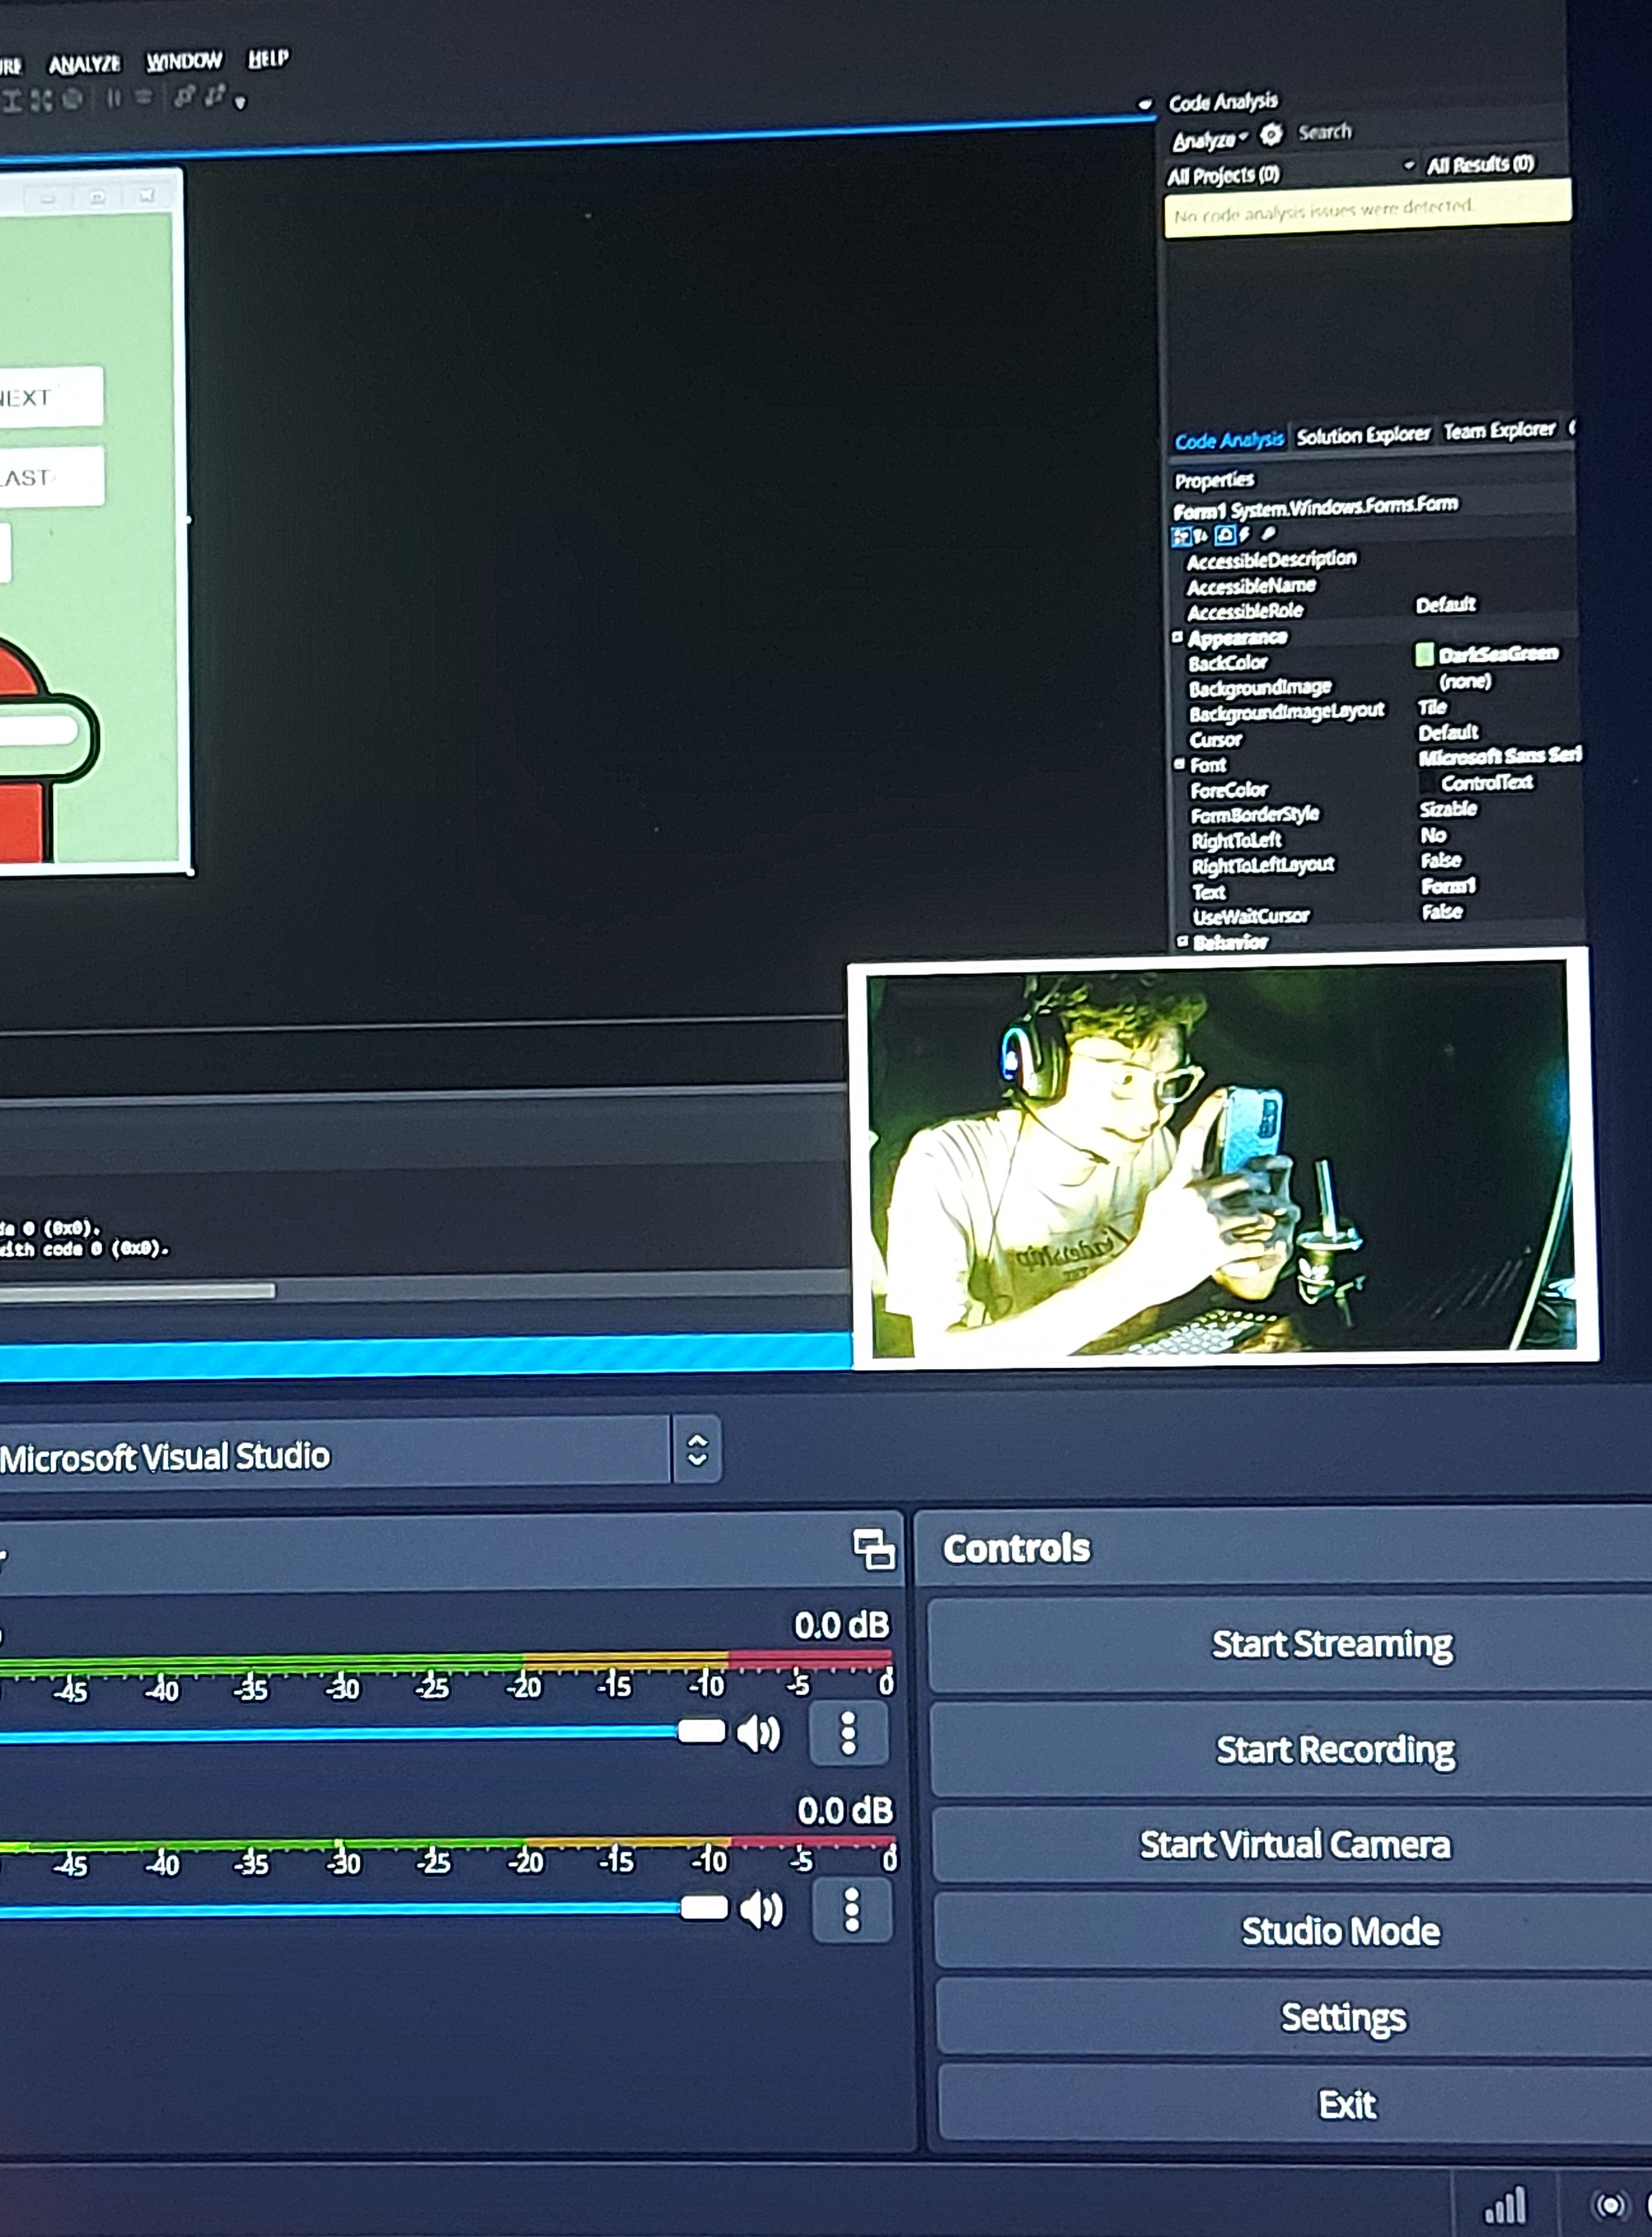Mute the second audio channel speaker
This screenshot has width=1652, height=2237.
point(761,1909)
